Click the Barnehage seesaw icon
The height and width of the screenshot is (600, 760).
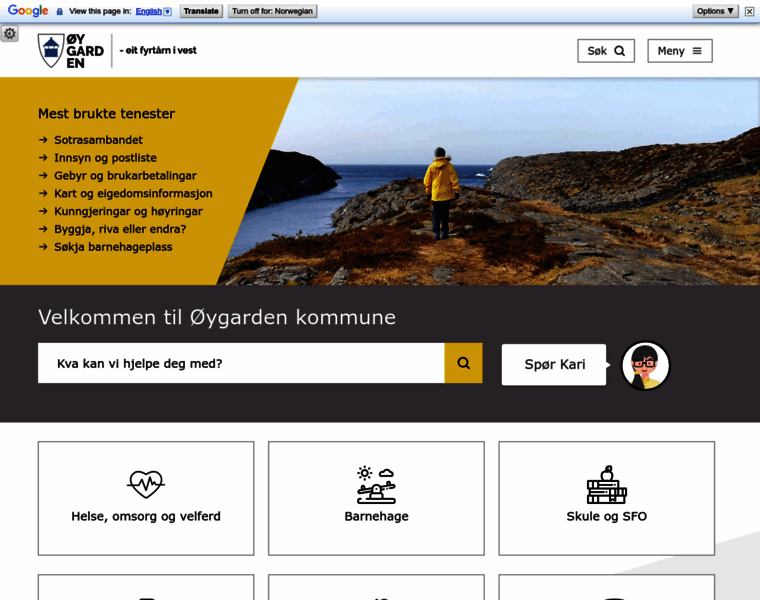(x=376, y=484)
